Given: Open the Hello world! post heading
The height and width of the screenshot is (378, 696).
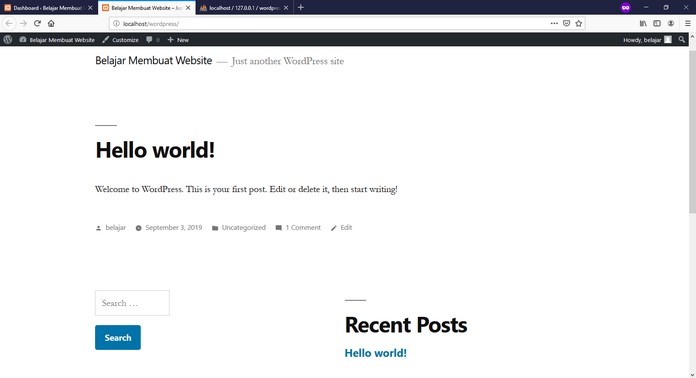Looking at the screenshot, I should pos(155,150).
